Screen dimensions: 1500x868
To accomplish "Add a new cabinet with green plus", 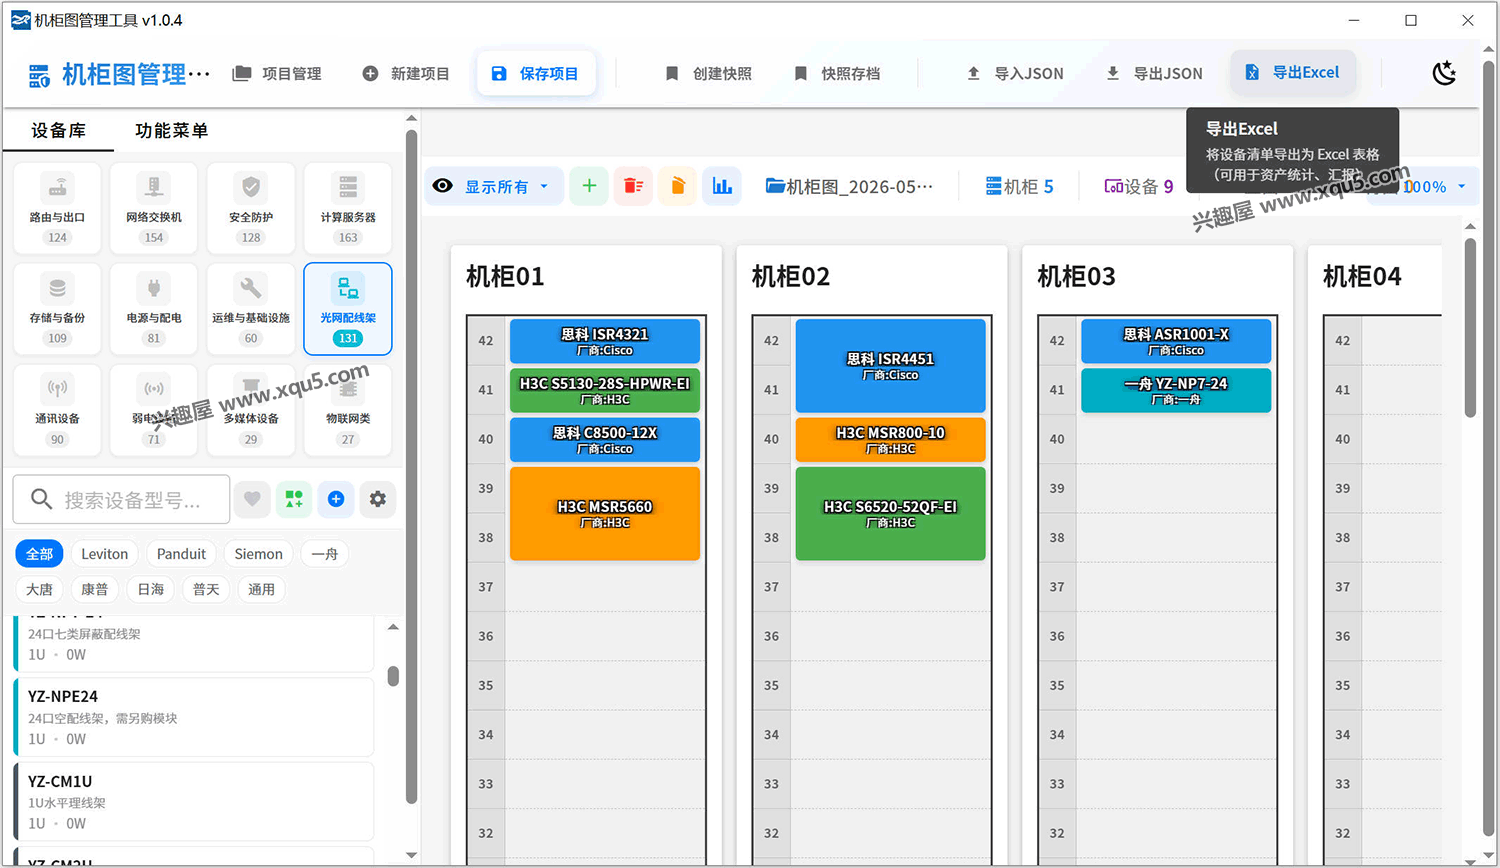I will (589, 186).
